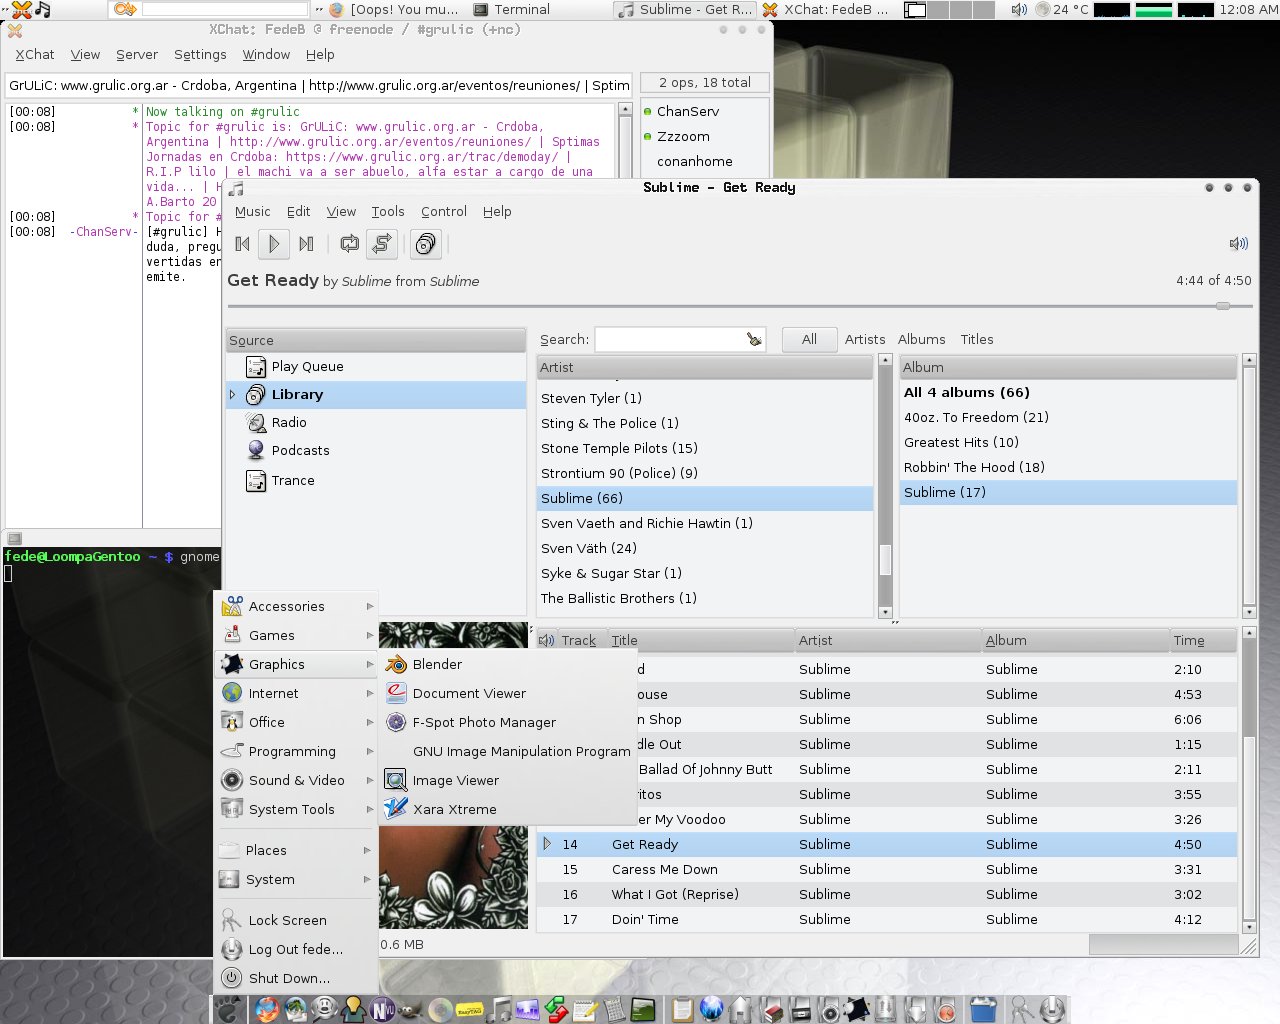This screenshot has height=1024, width=1280.
Task: Click the Previous track button in Rhythmbox
Action: [x=242, y=243]
